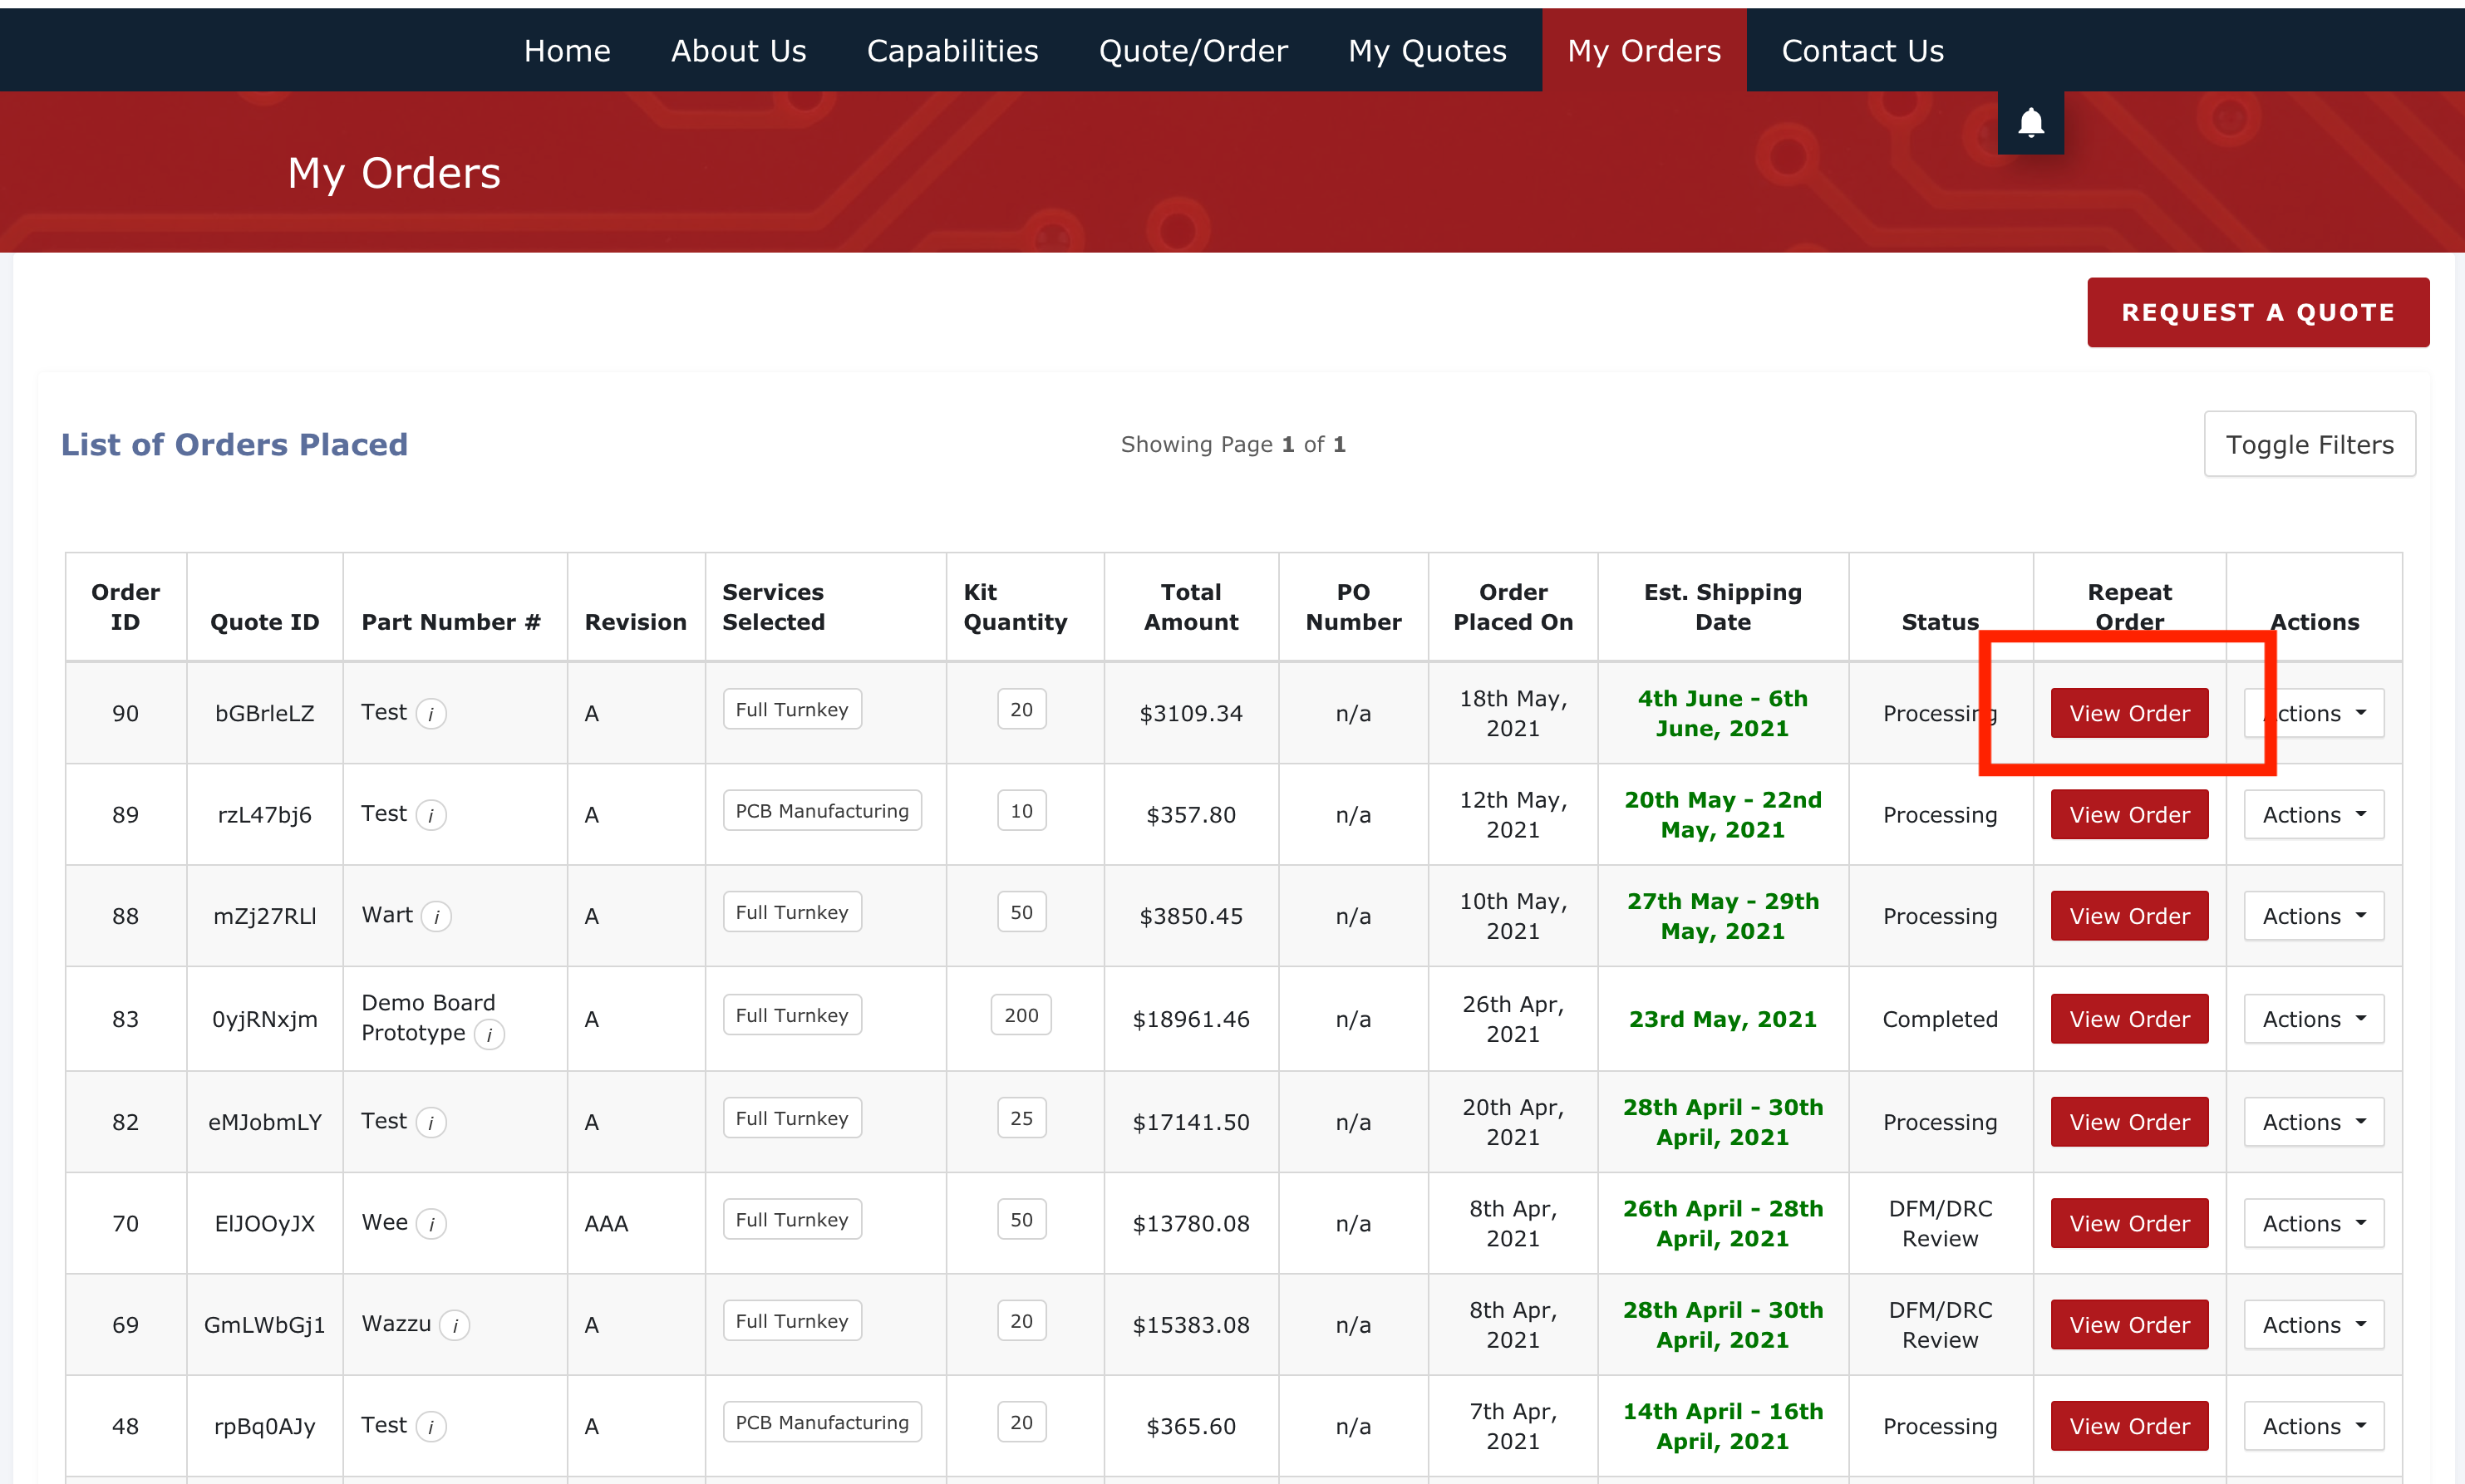
Task: Expand Actions dropdown for order 89
Action: click(x=2313, y=814)
